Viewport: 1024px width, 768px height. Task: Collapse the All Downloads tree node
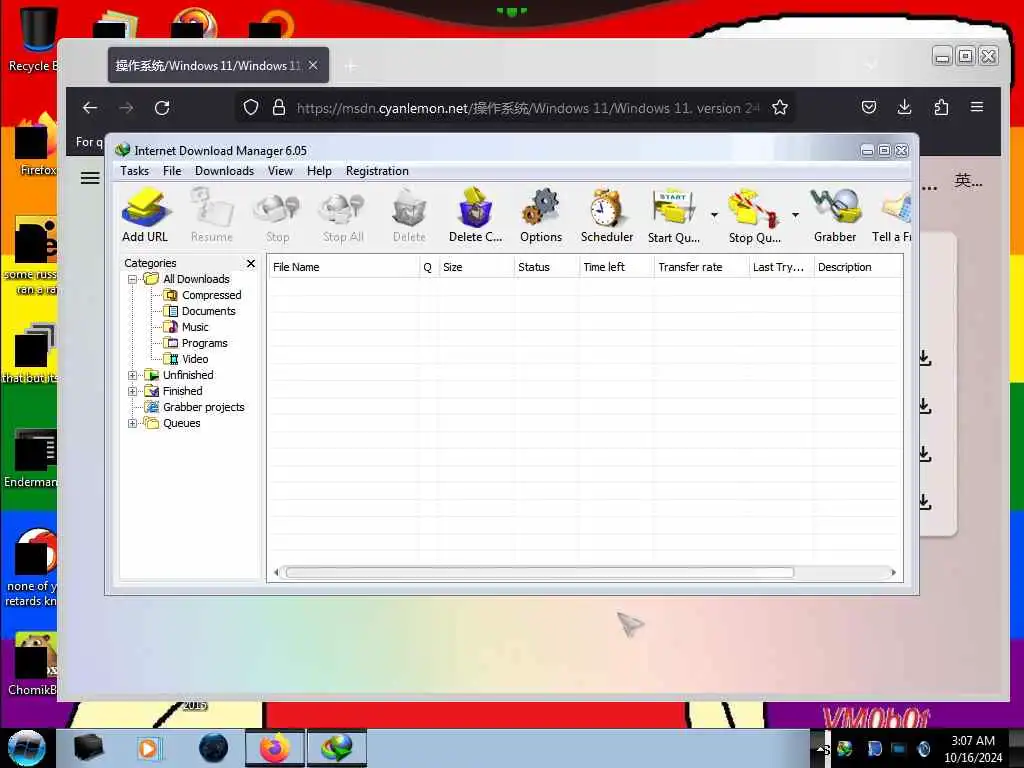(133, 280)
